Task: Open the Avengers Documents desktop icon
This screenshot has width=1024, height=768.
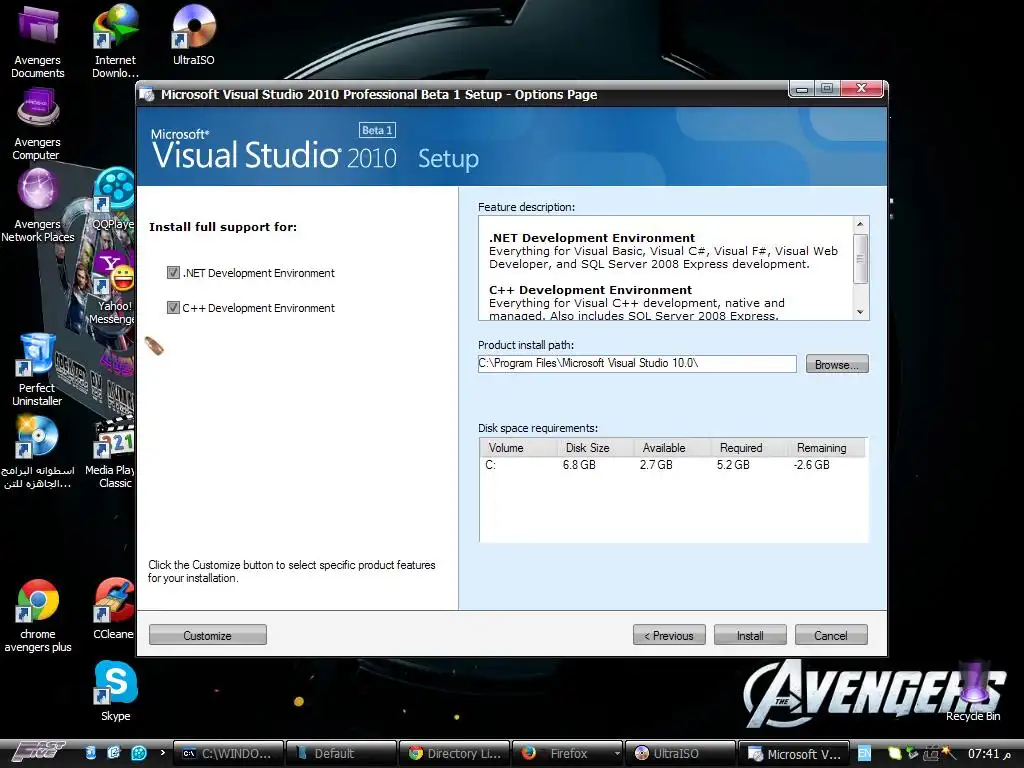Action: pos(37,41)
